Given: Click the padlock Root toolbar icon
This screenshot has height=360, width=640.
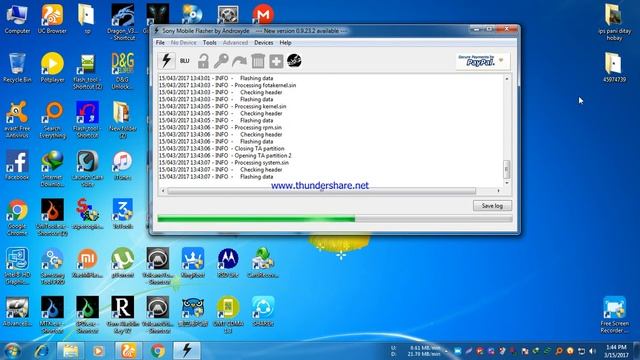Looking at the screenshot, I should (203, 61).
